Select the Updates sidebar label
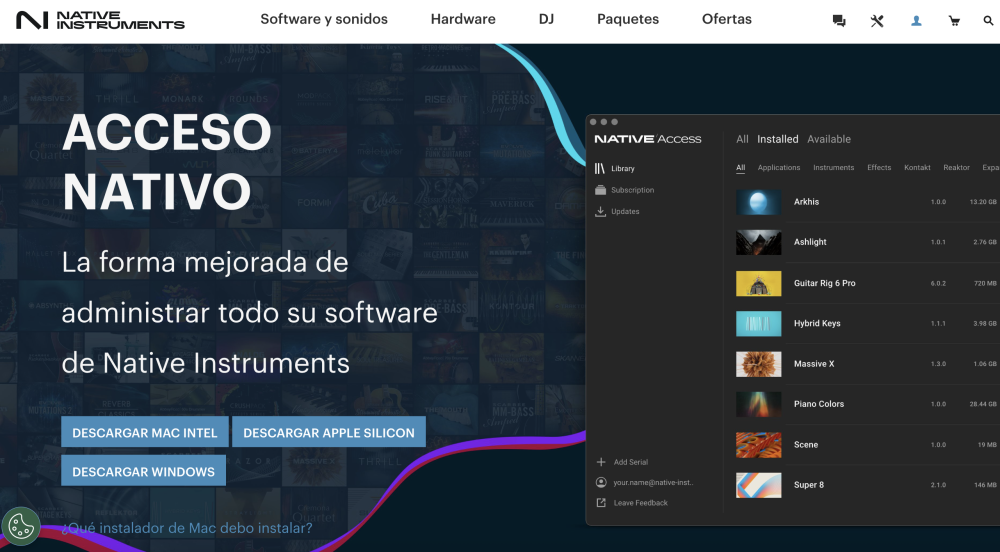1000x552 pixels. point(625,212)
